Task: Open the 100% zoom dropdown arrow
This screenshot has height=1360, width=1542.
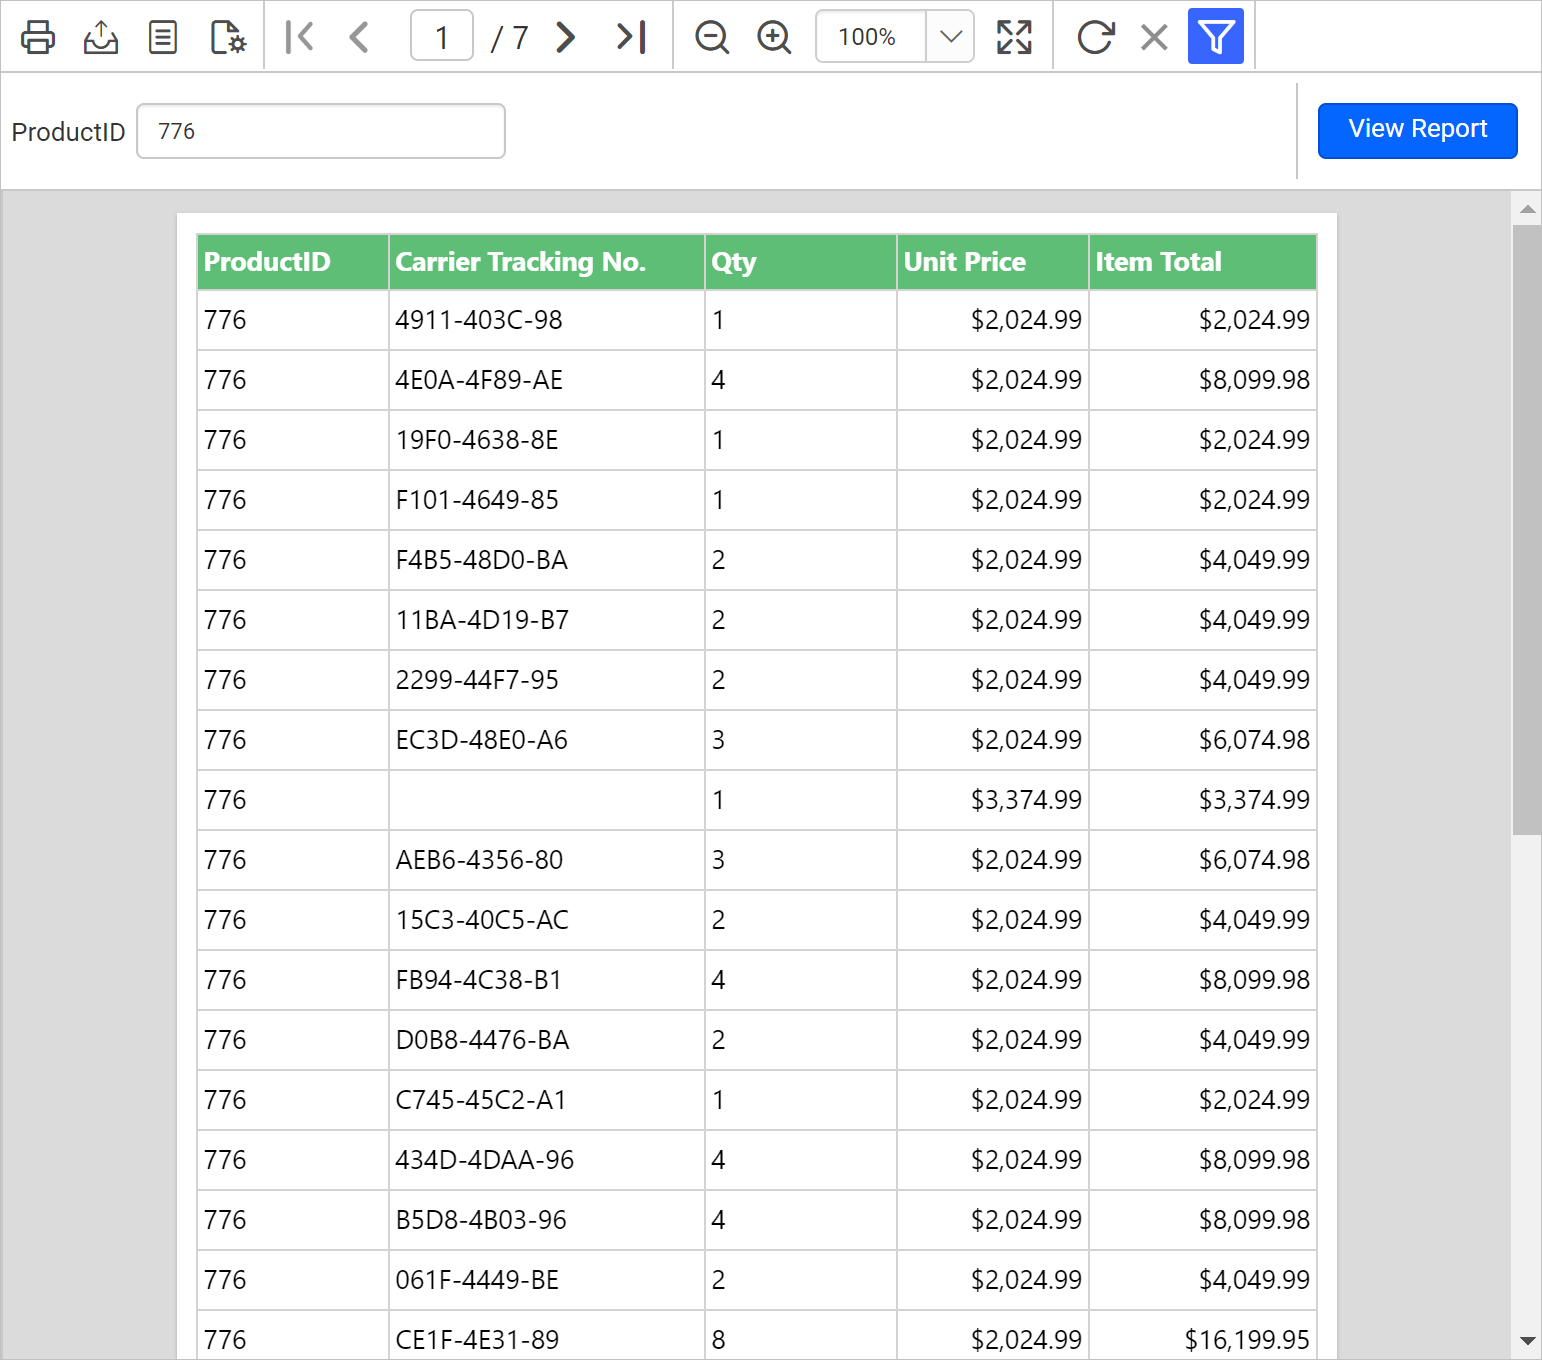Action: click(x=951, y=37)
